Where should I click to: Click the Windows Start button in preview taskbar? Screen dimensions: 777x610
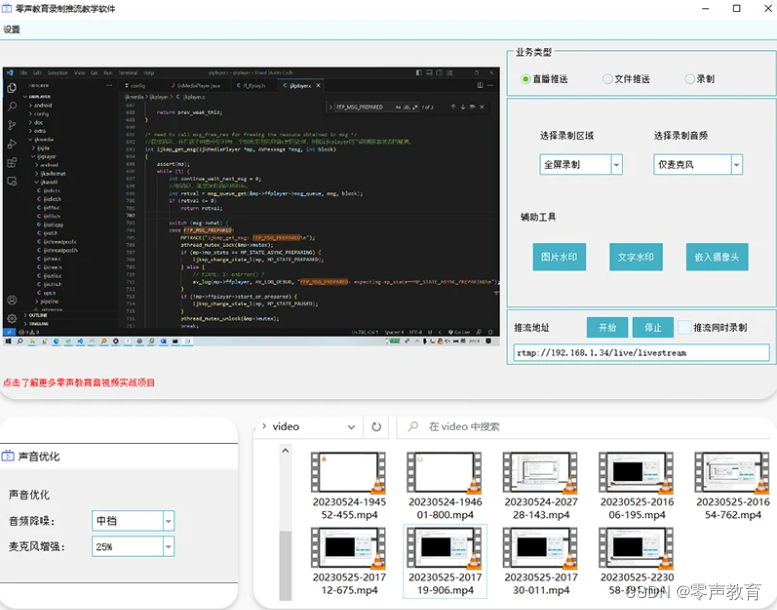pyautogui.click(x=8, y=341)
